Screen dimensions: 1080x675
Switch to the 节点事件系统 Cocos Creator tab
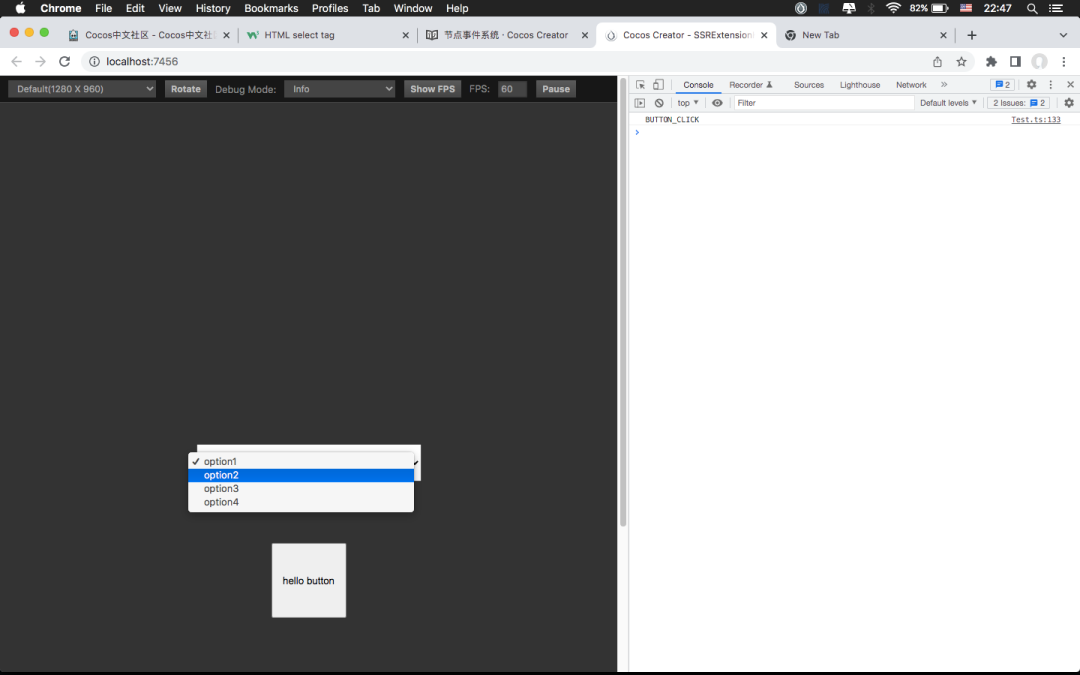click(x=506, y=35)
